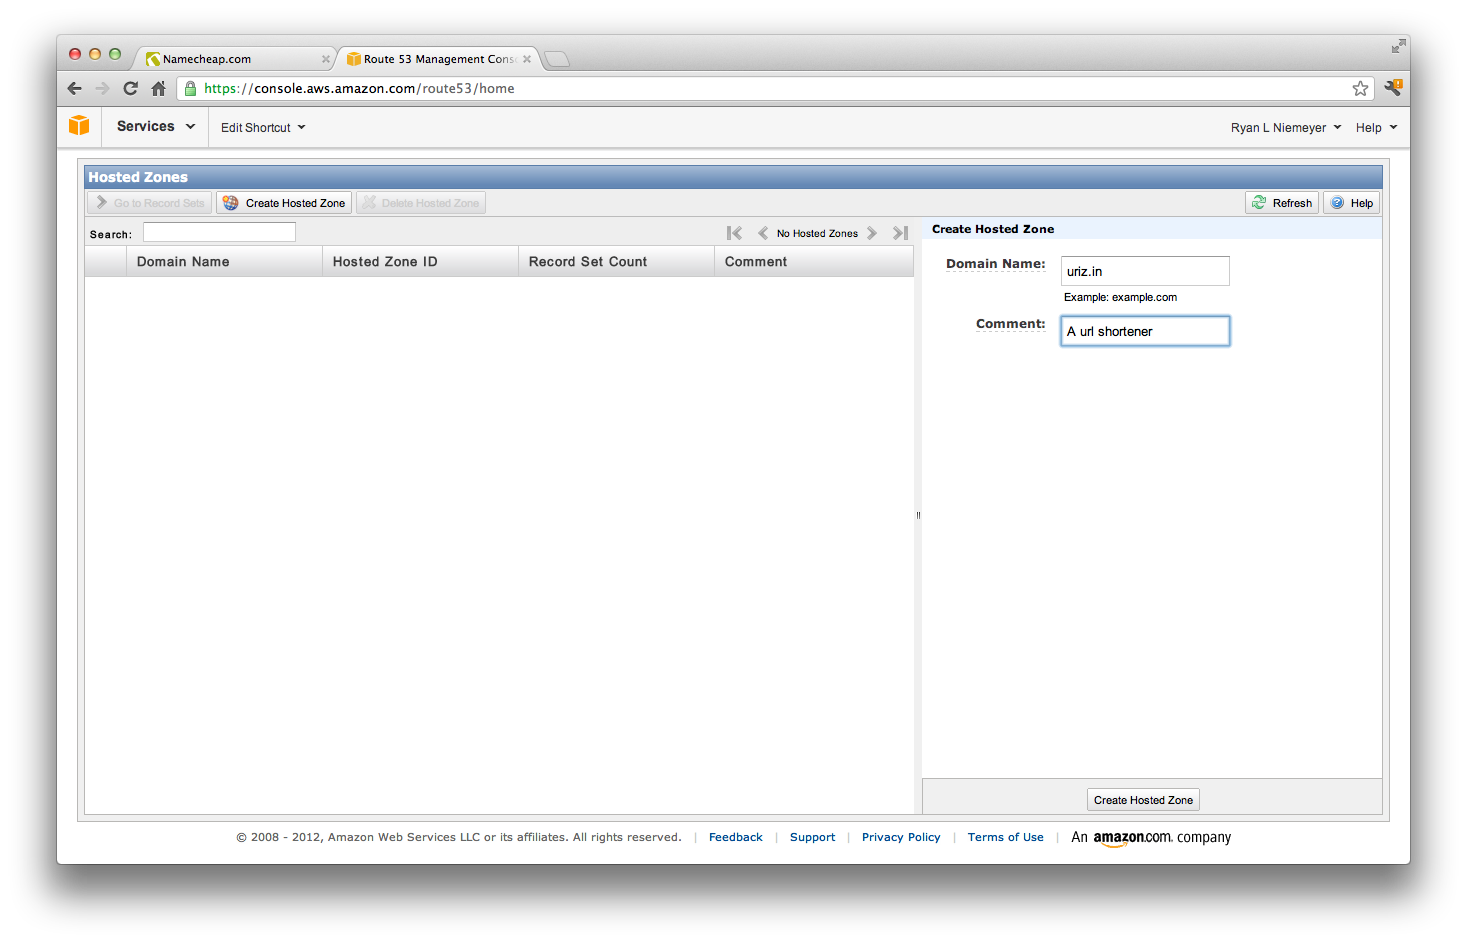Open the Edit Shortcut dropdown

coord(262,128)
